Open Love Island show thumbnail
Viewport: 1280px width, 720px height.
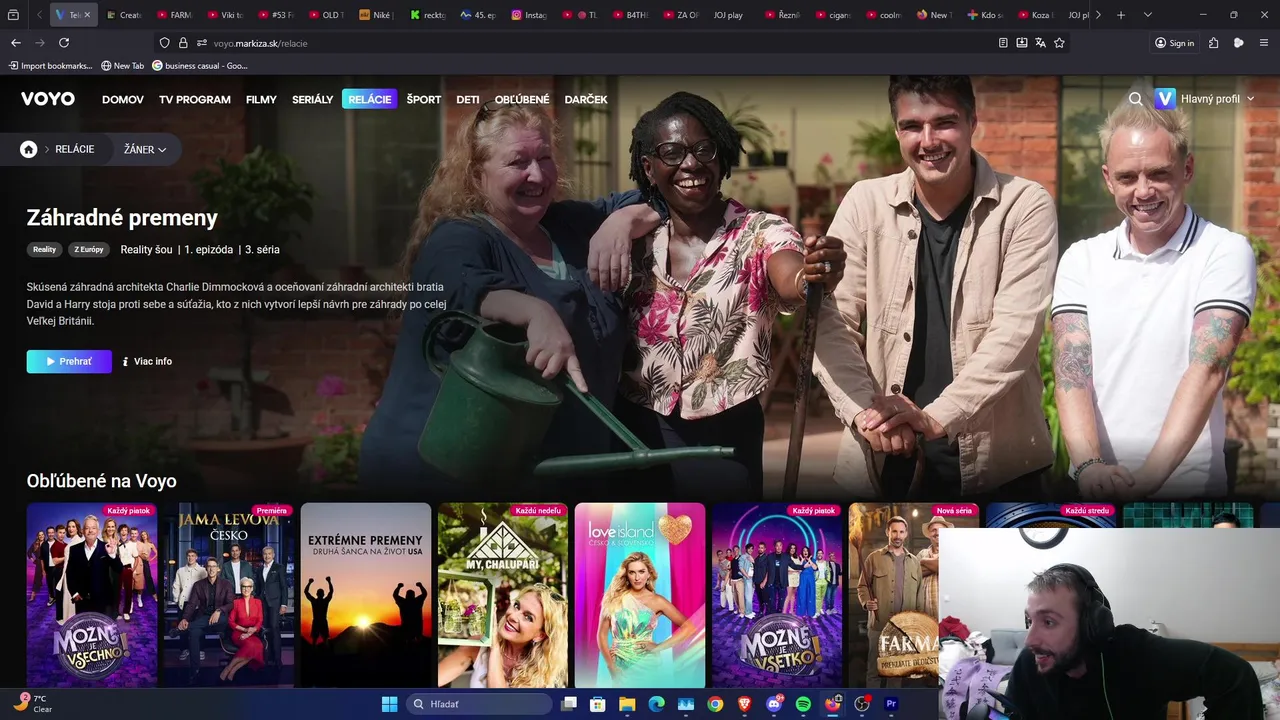point(640,595)
